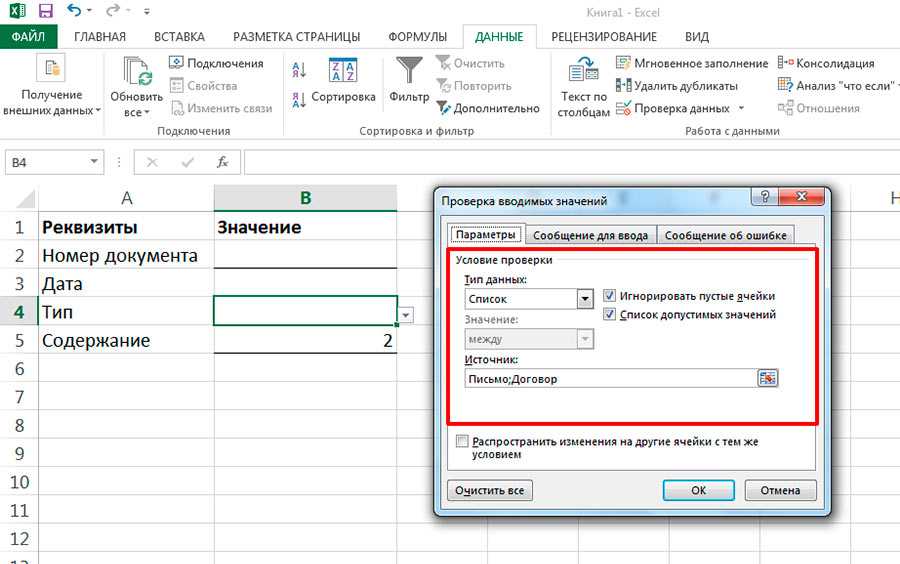This screenshot has width=900, height=564.
Task: Click the Remove Duplicates button
Action: [676, 86]
